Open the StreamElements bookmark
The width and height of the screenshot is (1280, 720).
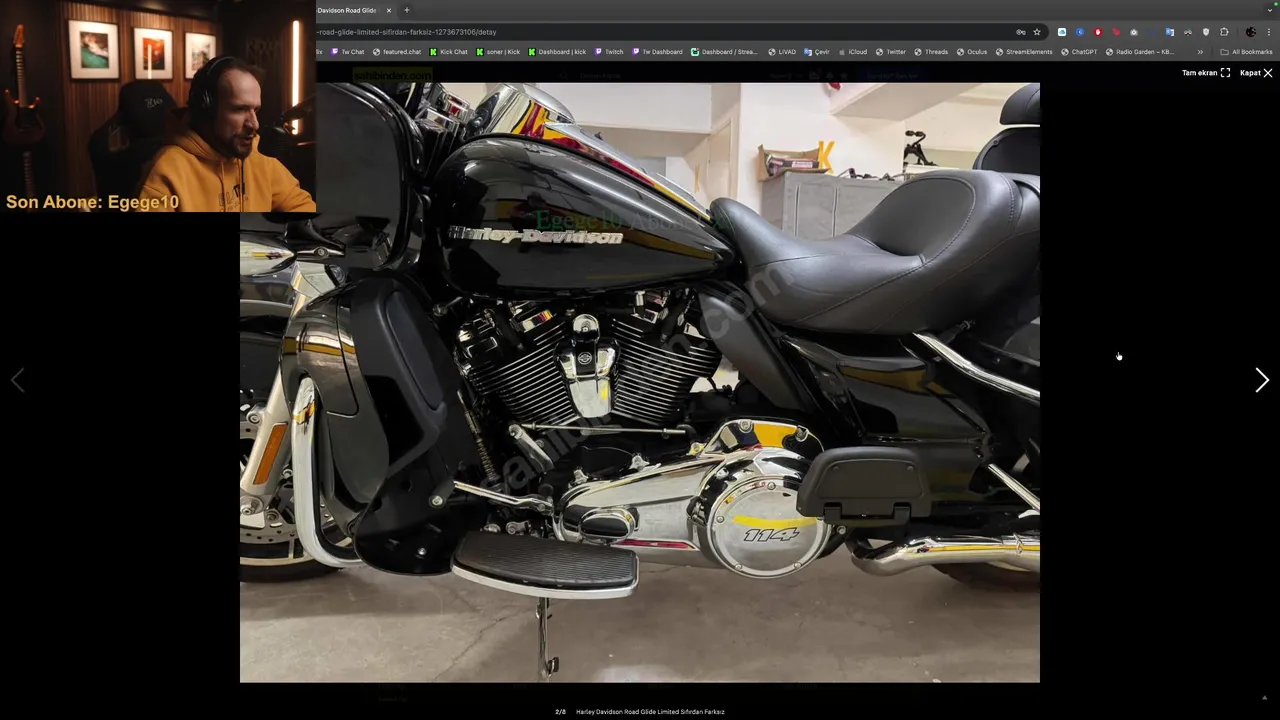(1024, 52)
